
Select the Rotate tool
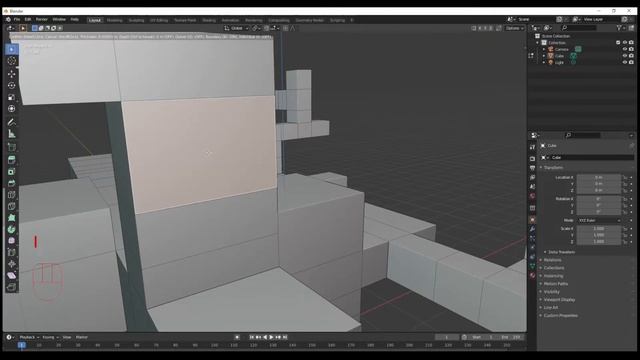pyautogui.click(x=11, y=85)
